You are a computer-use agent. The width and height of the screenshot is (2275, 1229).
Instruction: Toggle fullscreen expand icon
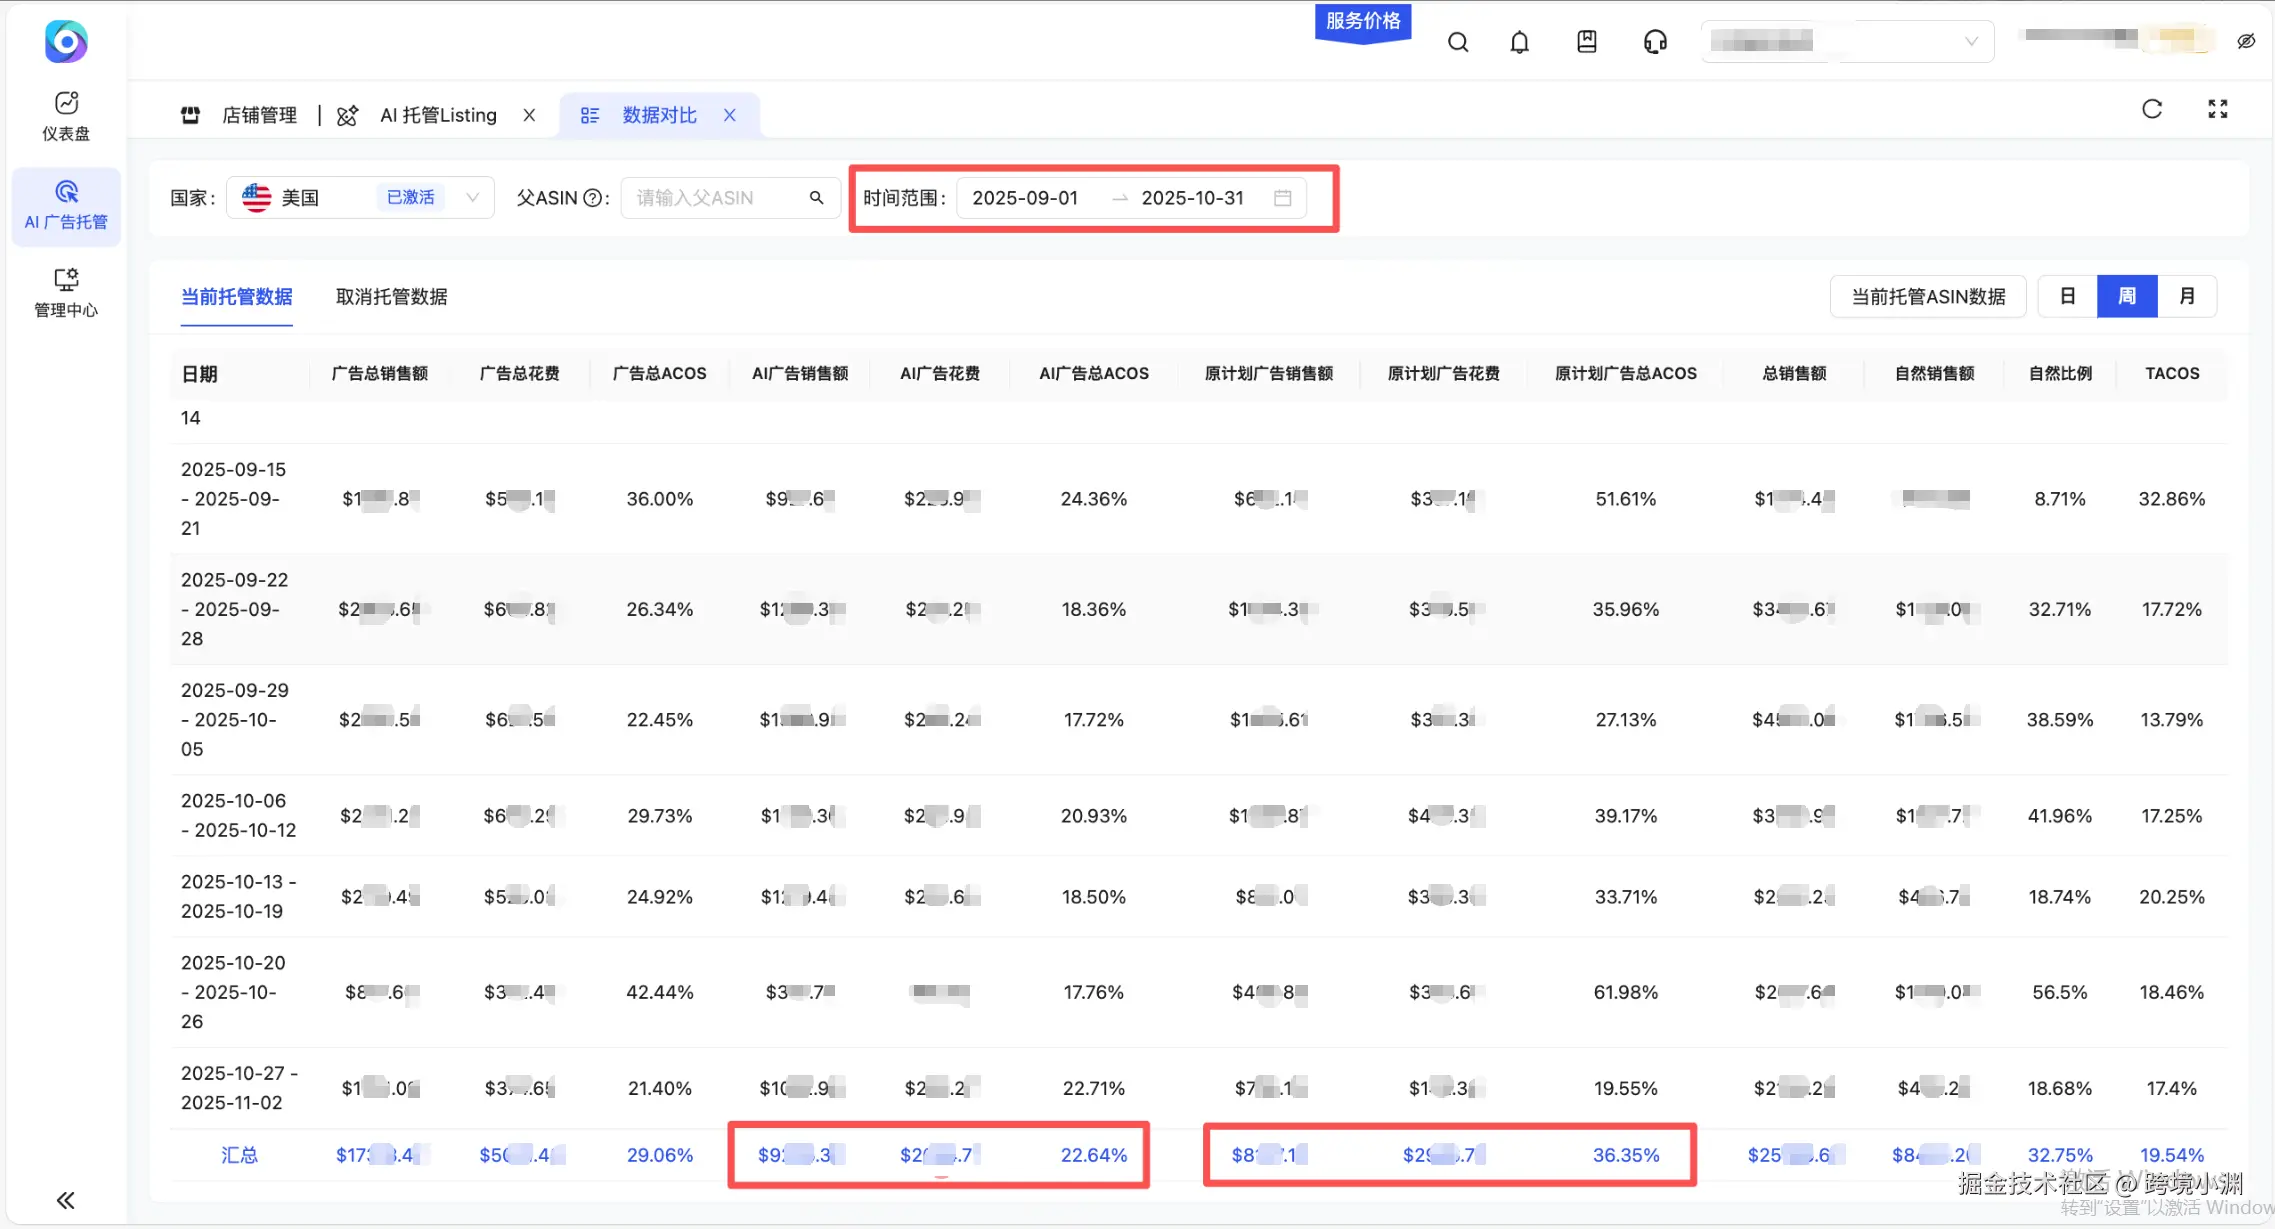(2217, 109)
